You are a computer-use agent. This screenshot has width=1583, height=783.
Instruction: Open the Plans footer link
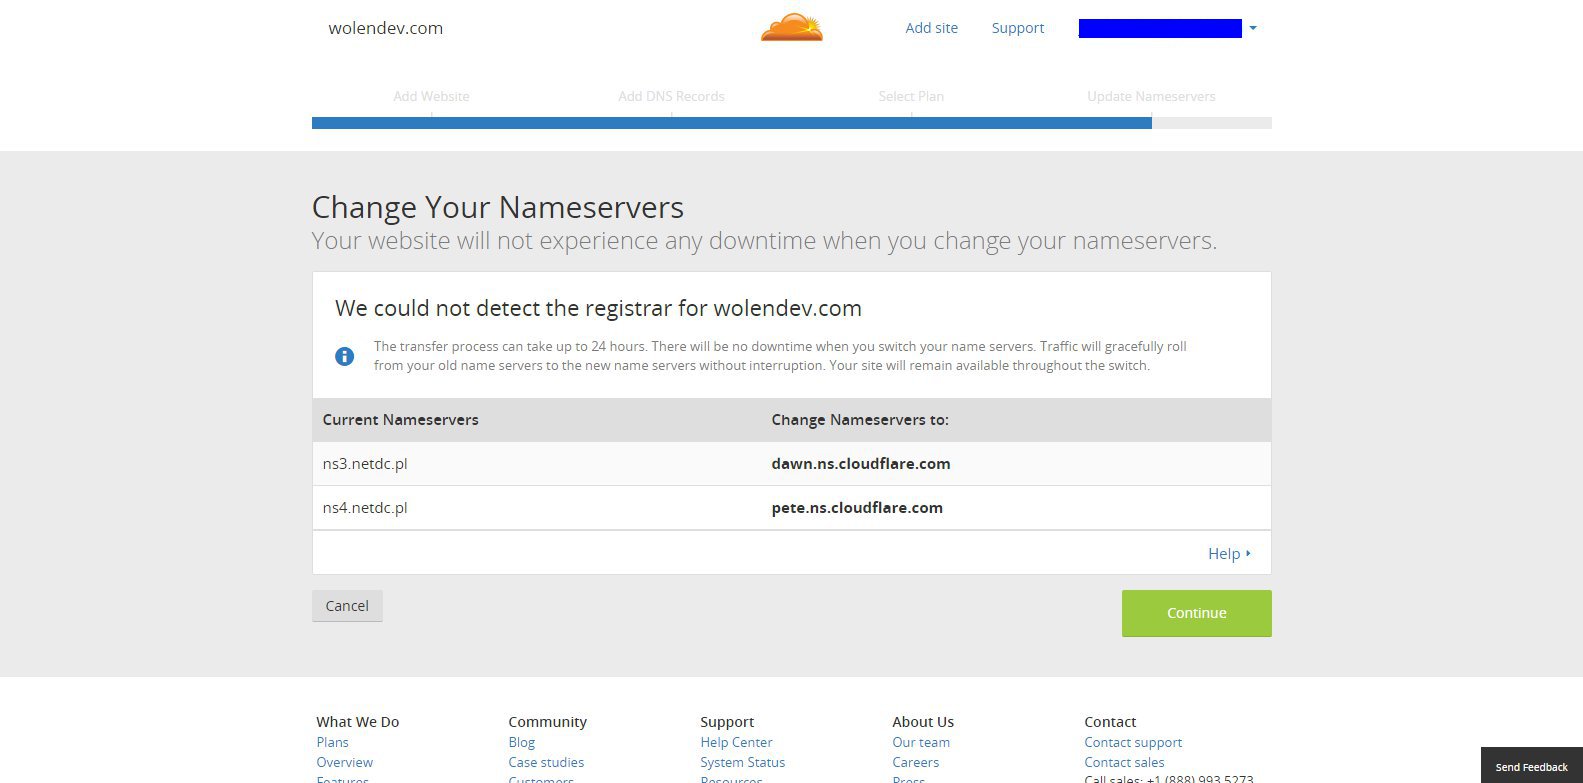click(x=332, y=742)
